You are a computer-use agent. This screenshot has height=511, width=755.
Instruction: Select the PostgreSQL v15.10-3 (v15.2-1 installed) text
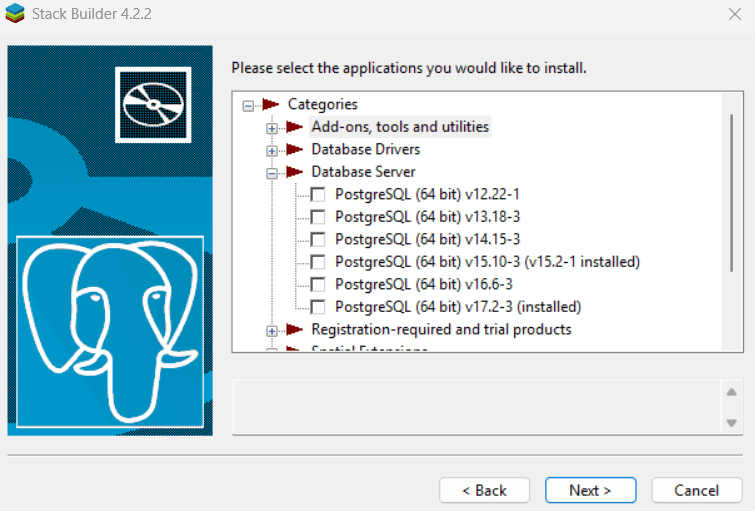pyautogui.click(x=487, y=262)
